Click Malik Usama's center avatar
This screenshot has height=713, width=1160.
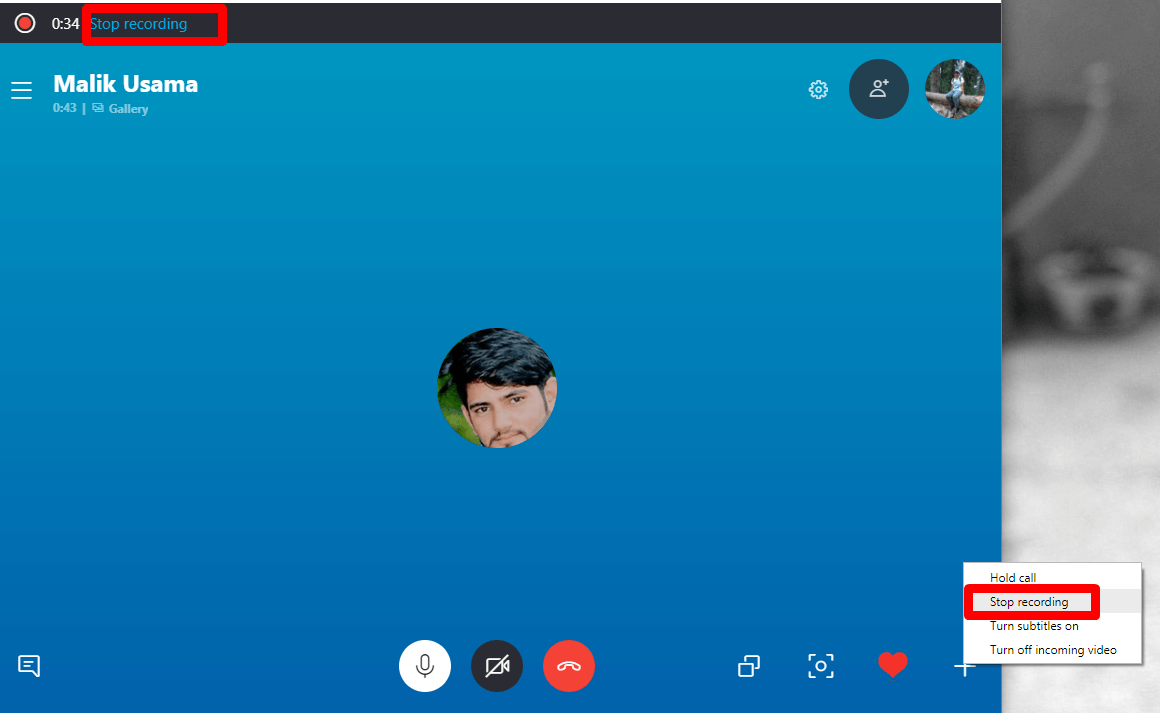point(497,388)
